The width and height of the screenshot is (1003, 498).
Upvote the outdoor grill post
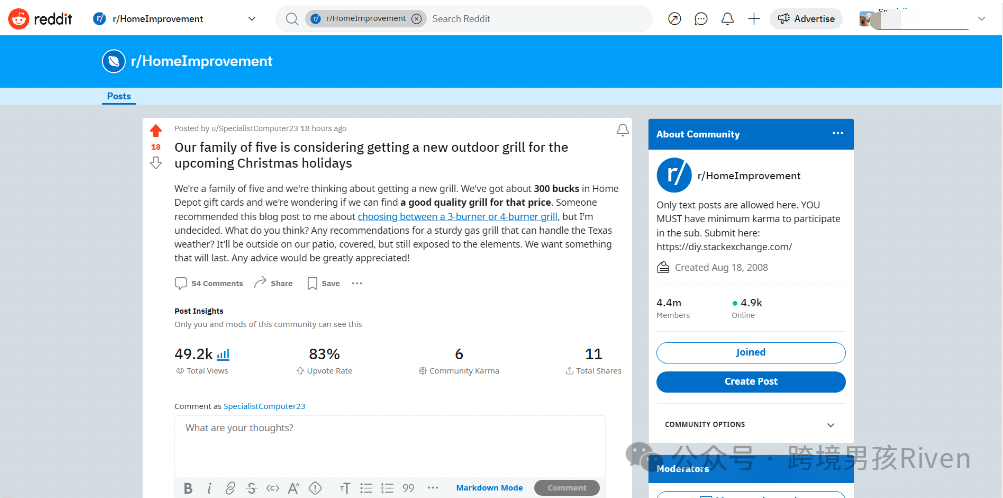tap(155, 131)
